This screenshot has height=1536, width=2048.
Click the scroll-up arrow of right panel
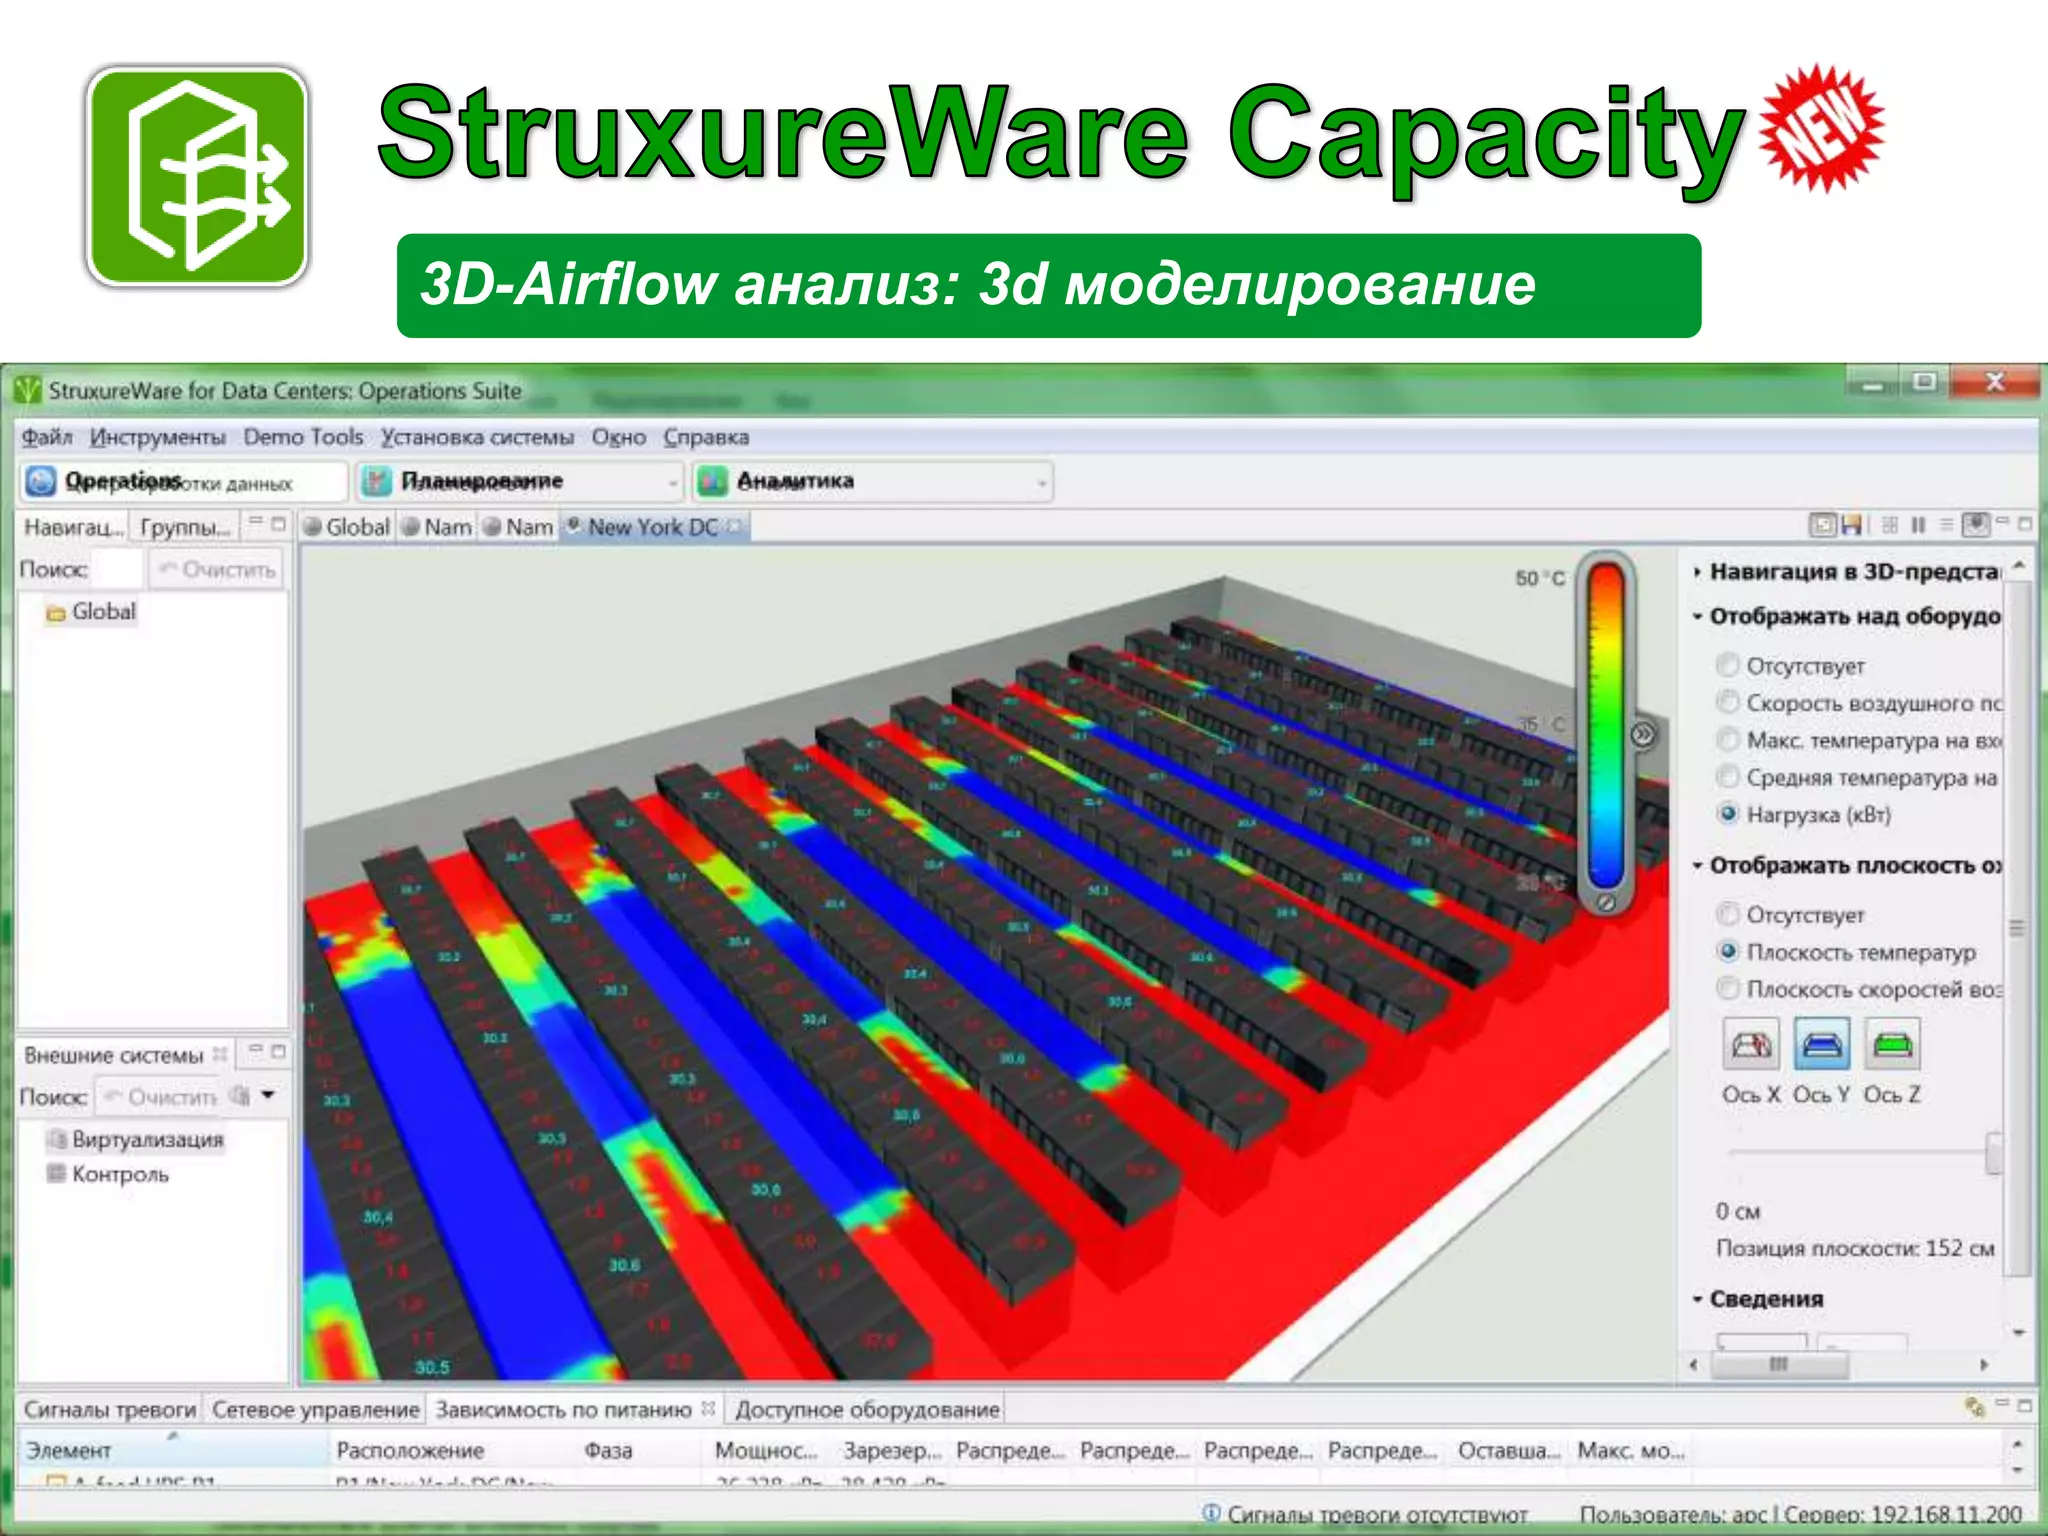tap(2019, 566)
